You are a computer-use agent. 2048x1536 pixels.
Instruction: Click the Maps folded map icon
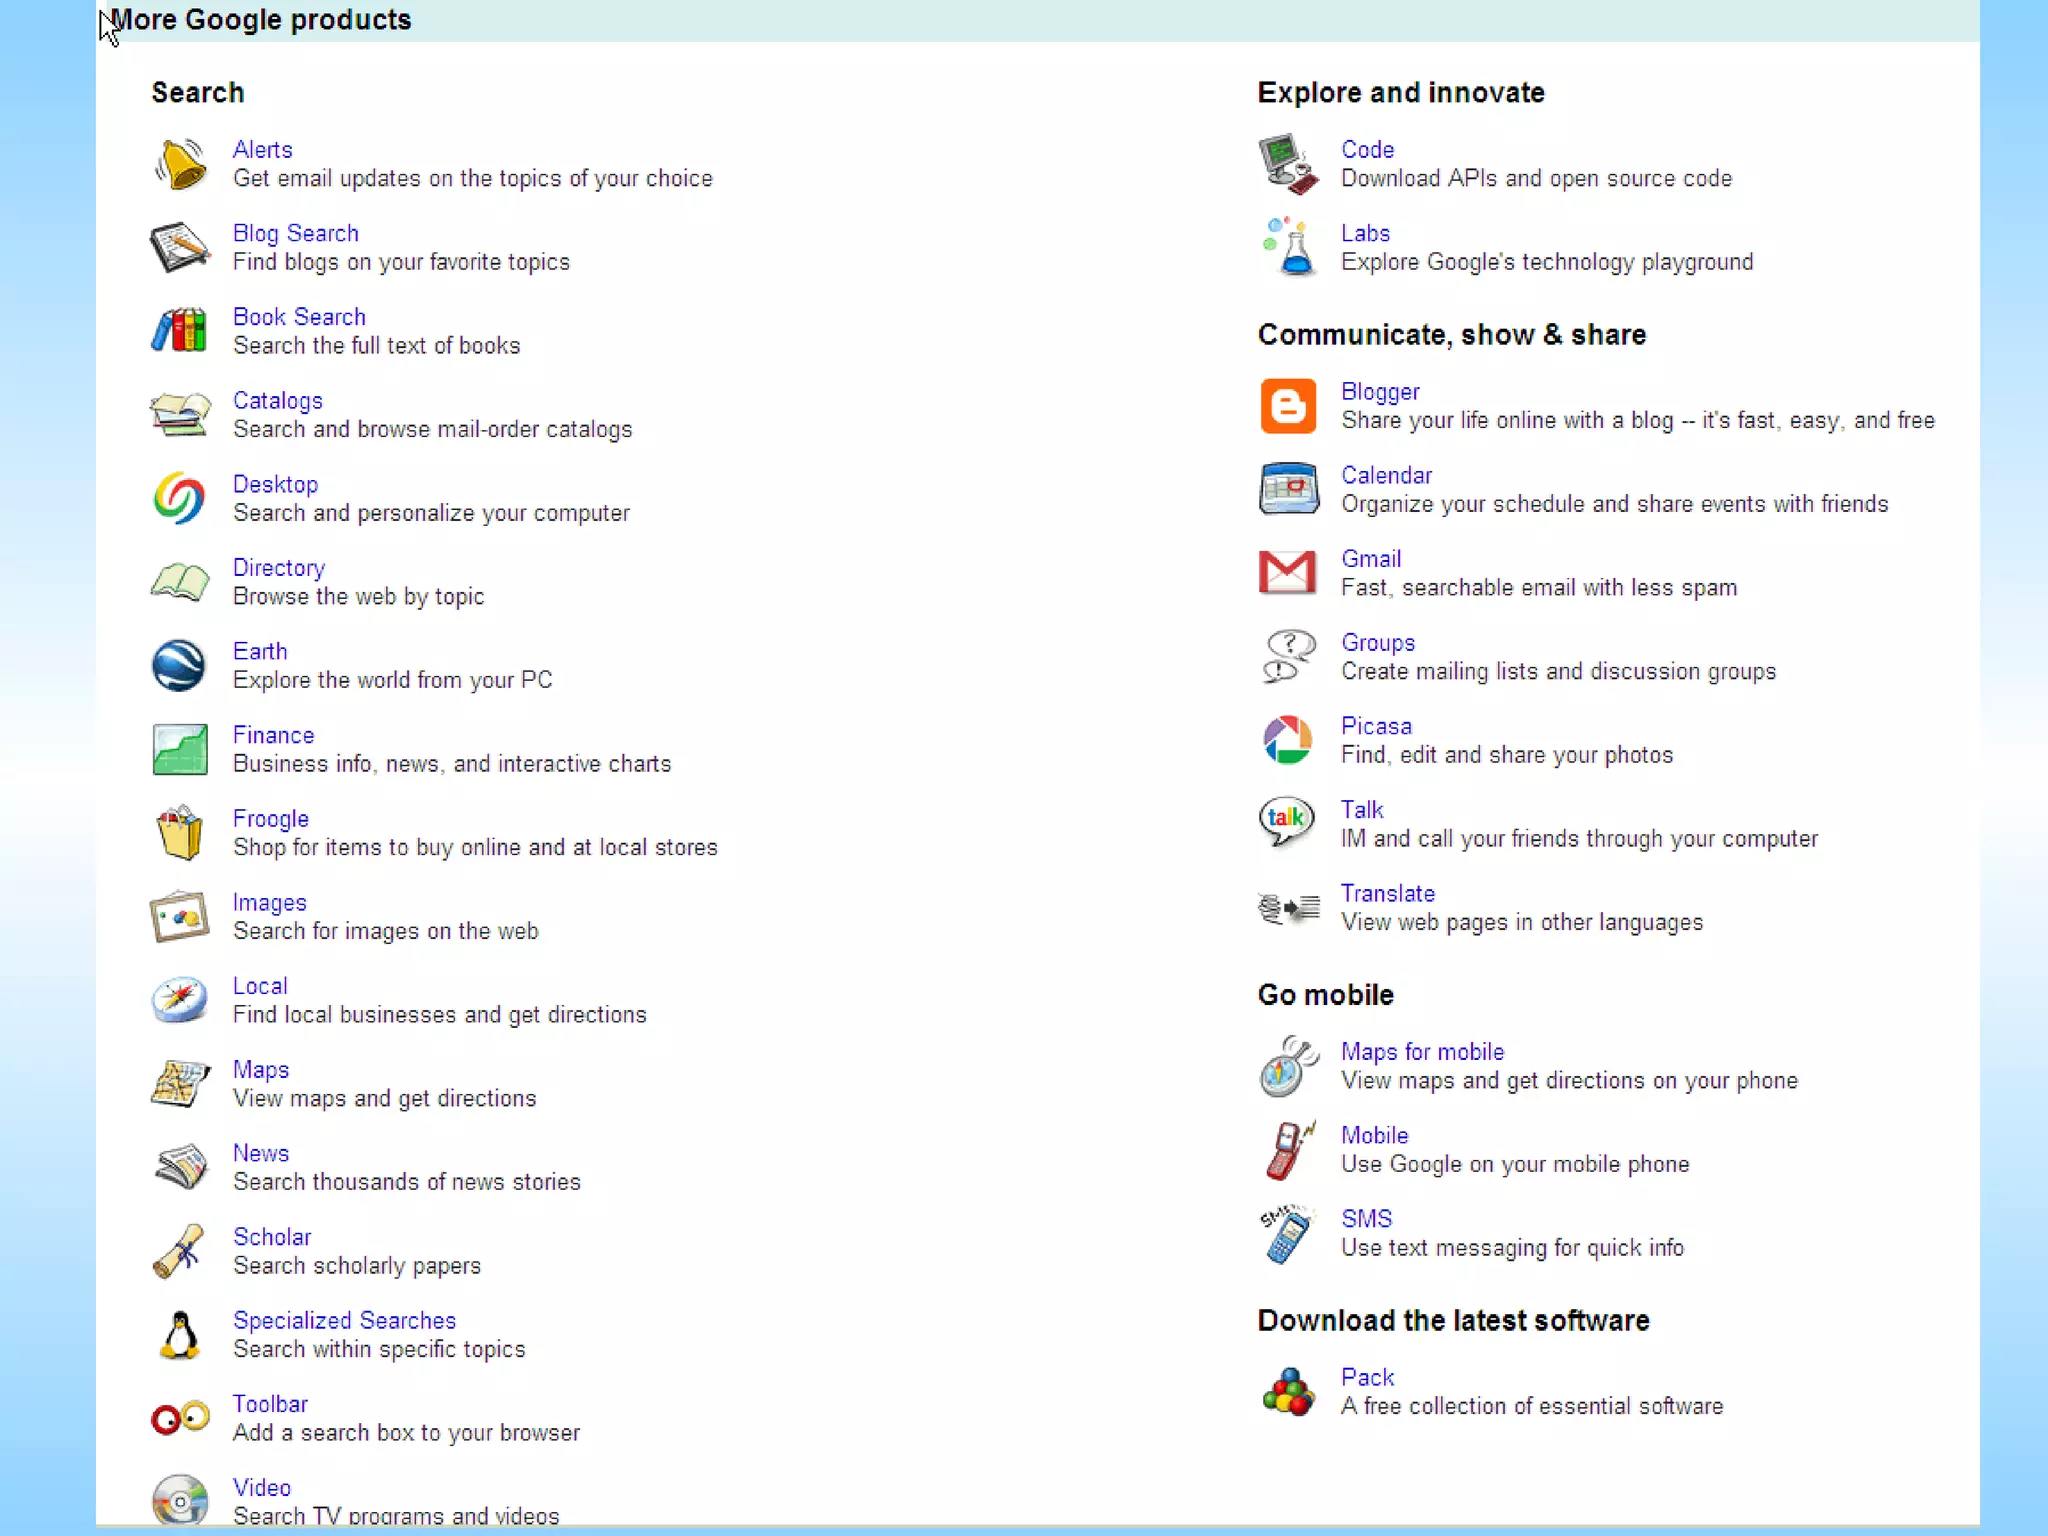point(180,1083)
